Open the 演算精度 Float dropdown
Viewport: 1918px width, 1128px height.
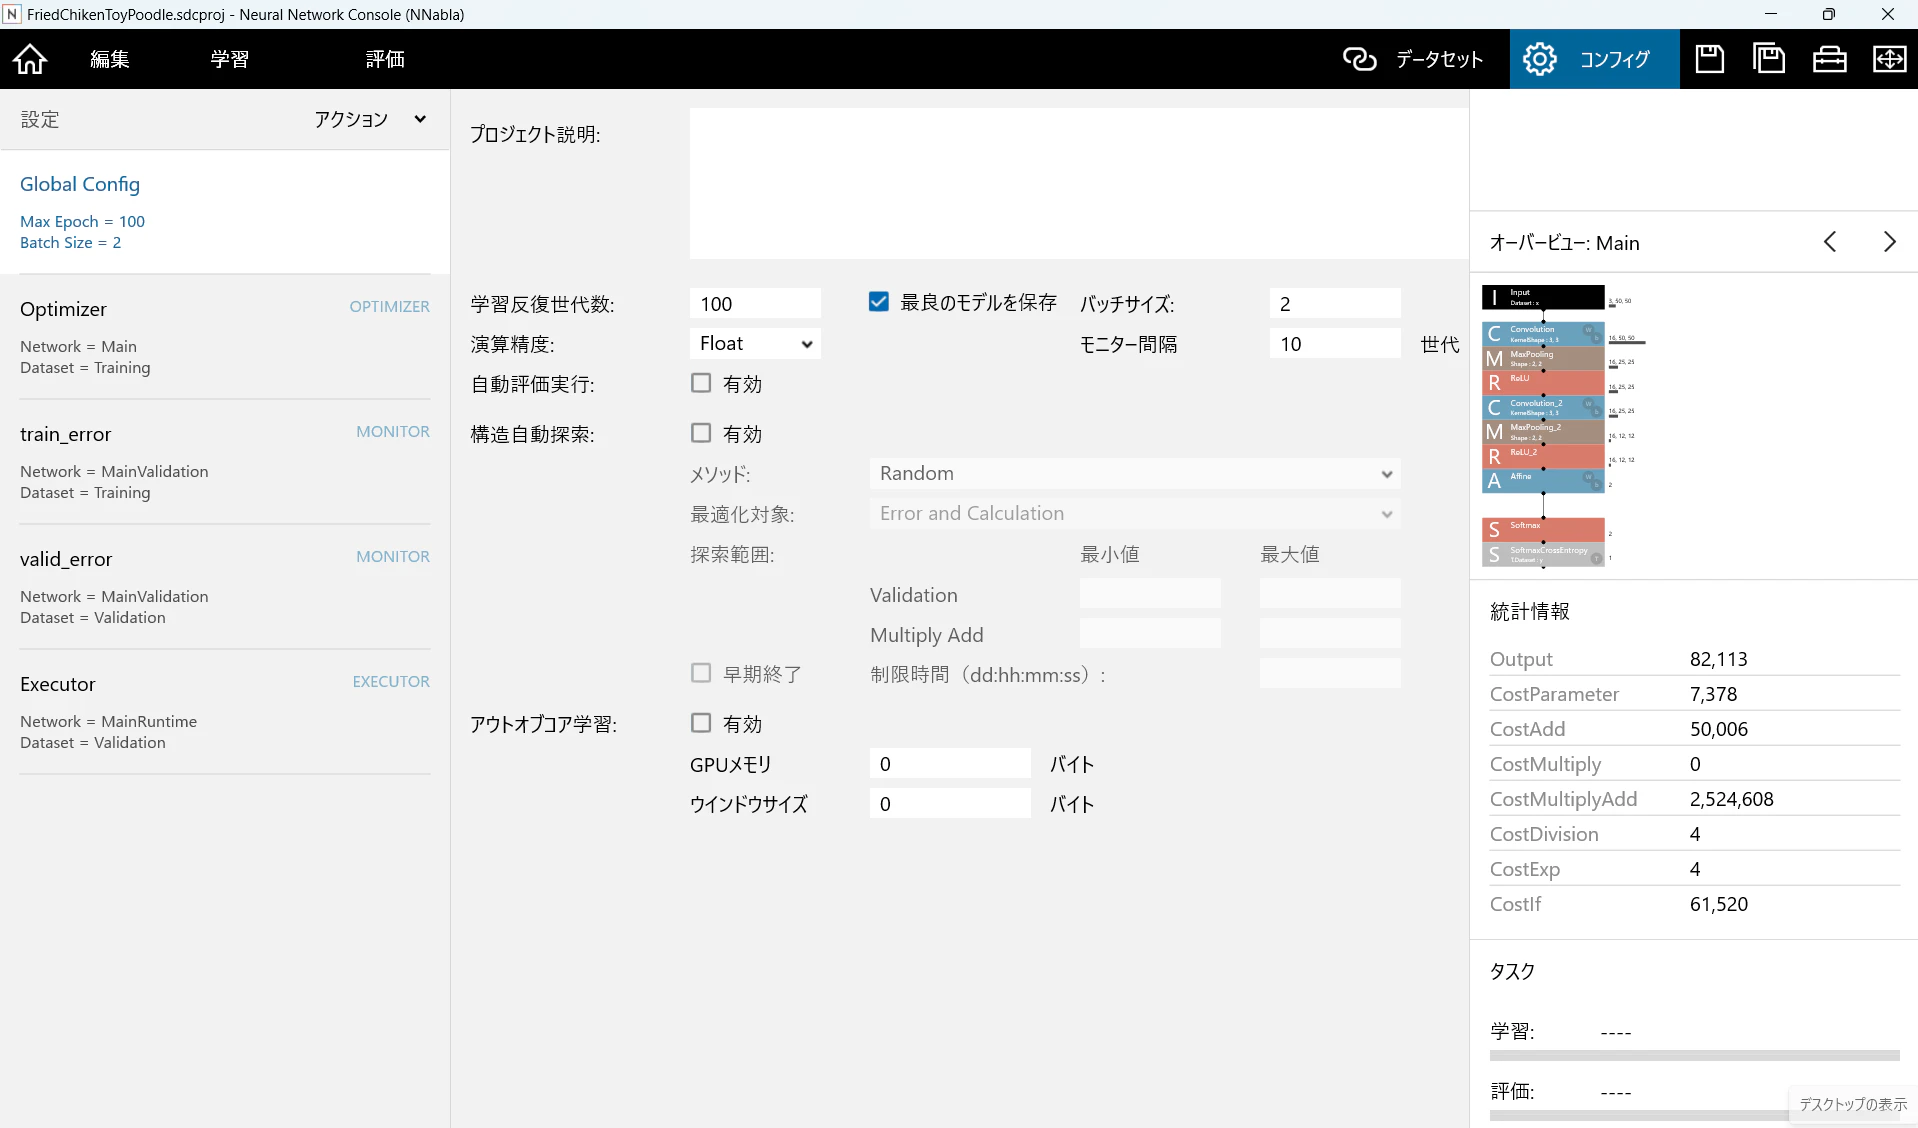click(x=755, y=343)
